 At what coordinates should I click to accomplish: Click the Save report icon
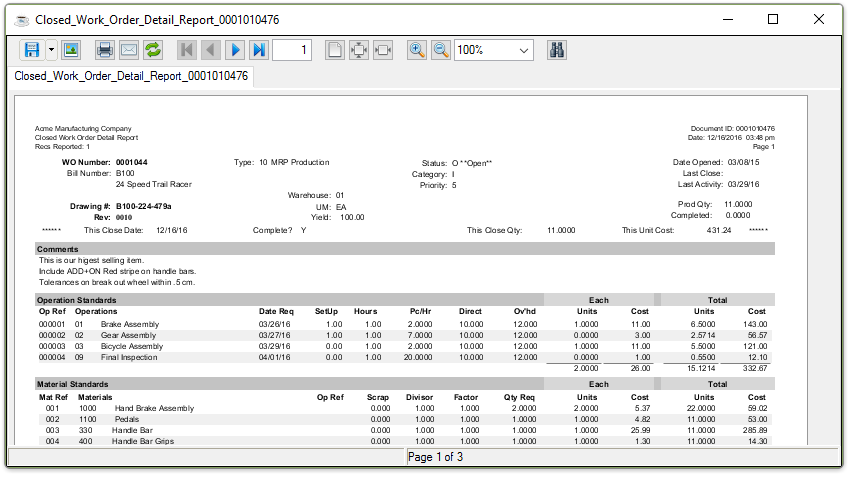pos(31,49)
